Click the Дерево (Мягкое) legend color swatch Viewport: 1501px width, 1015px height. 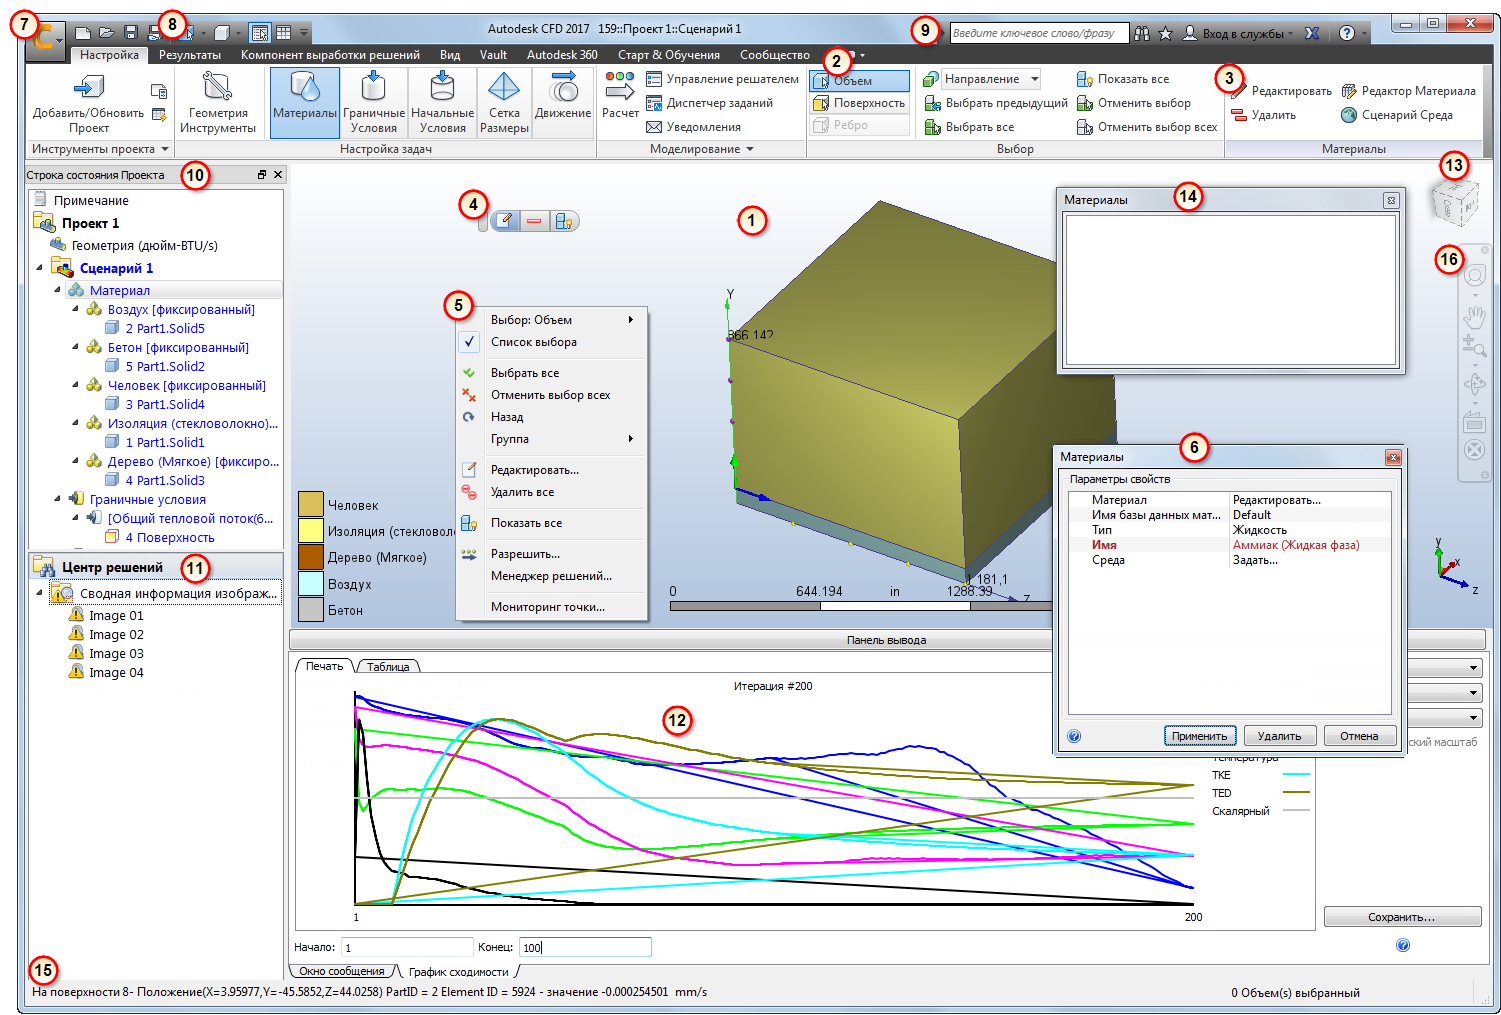pyautogui.click(x=311, y=557)
